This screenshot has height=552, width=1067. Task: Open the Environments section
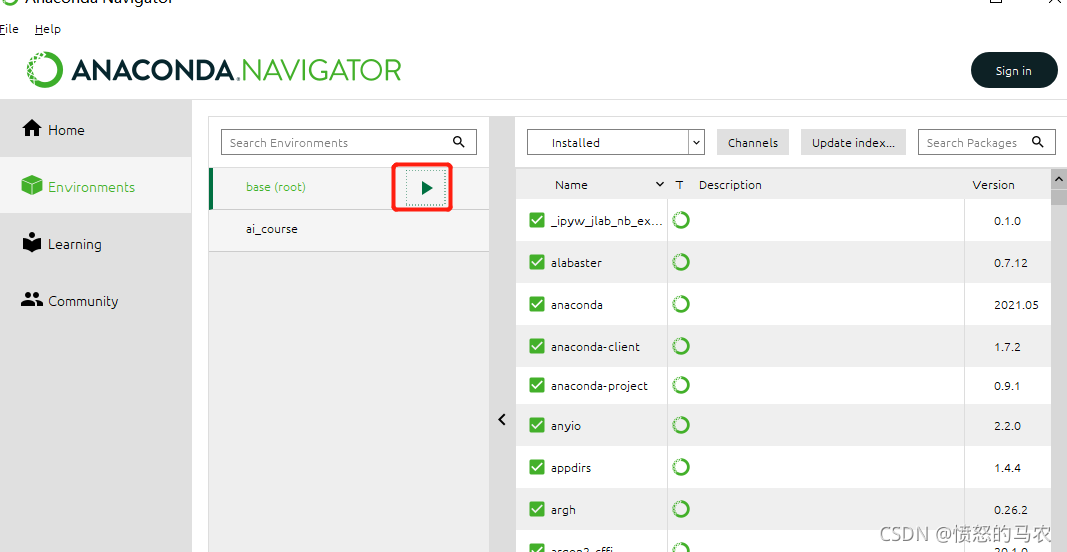click(x=95, y=186)
